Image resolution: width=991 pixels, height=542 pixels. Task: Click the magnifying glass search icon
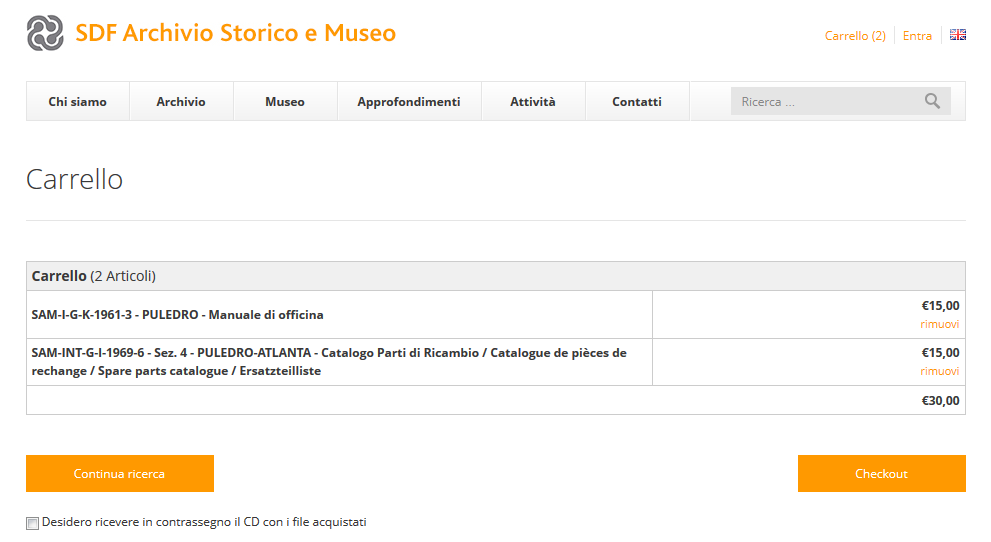pyautogui.click(x=932, y=101)
